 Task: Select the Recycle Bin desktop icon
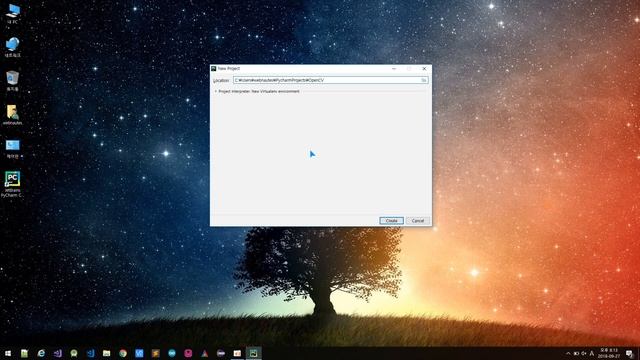[x=12, y=81]
